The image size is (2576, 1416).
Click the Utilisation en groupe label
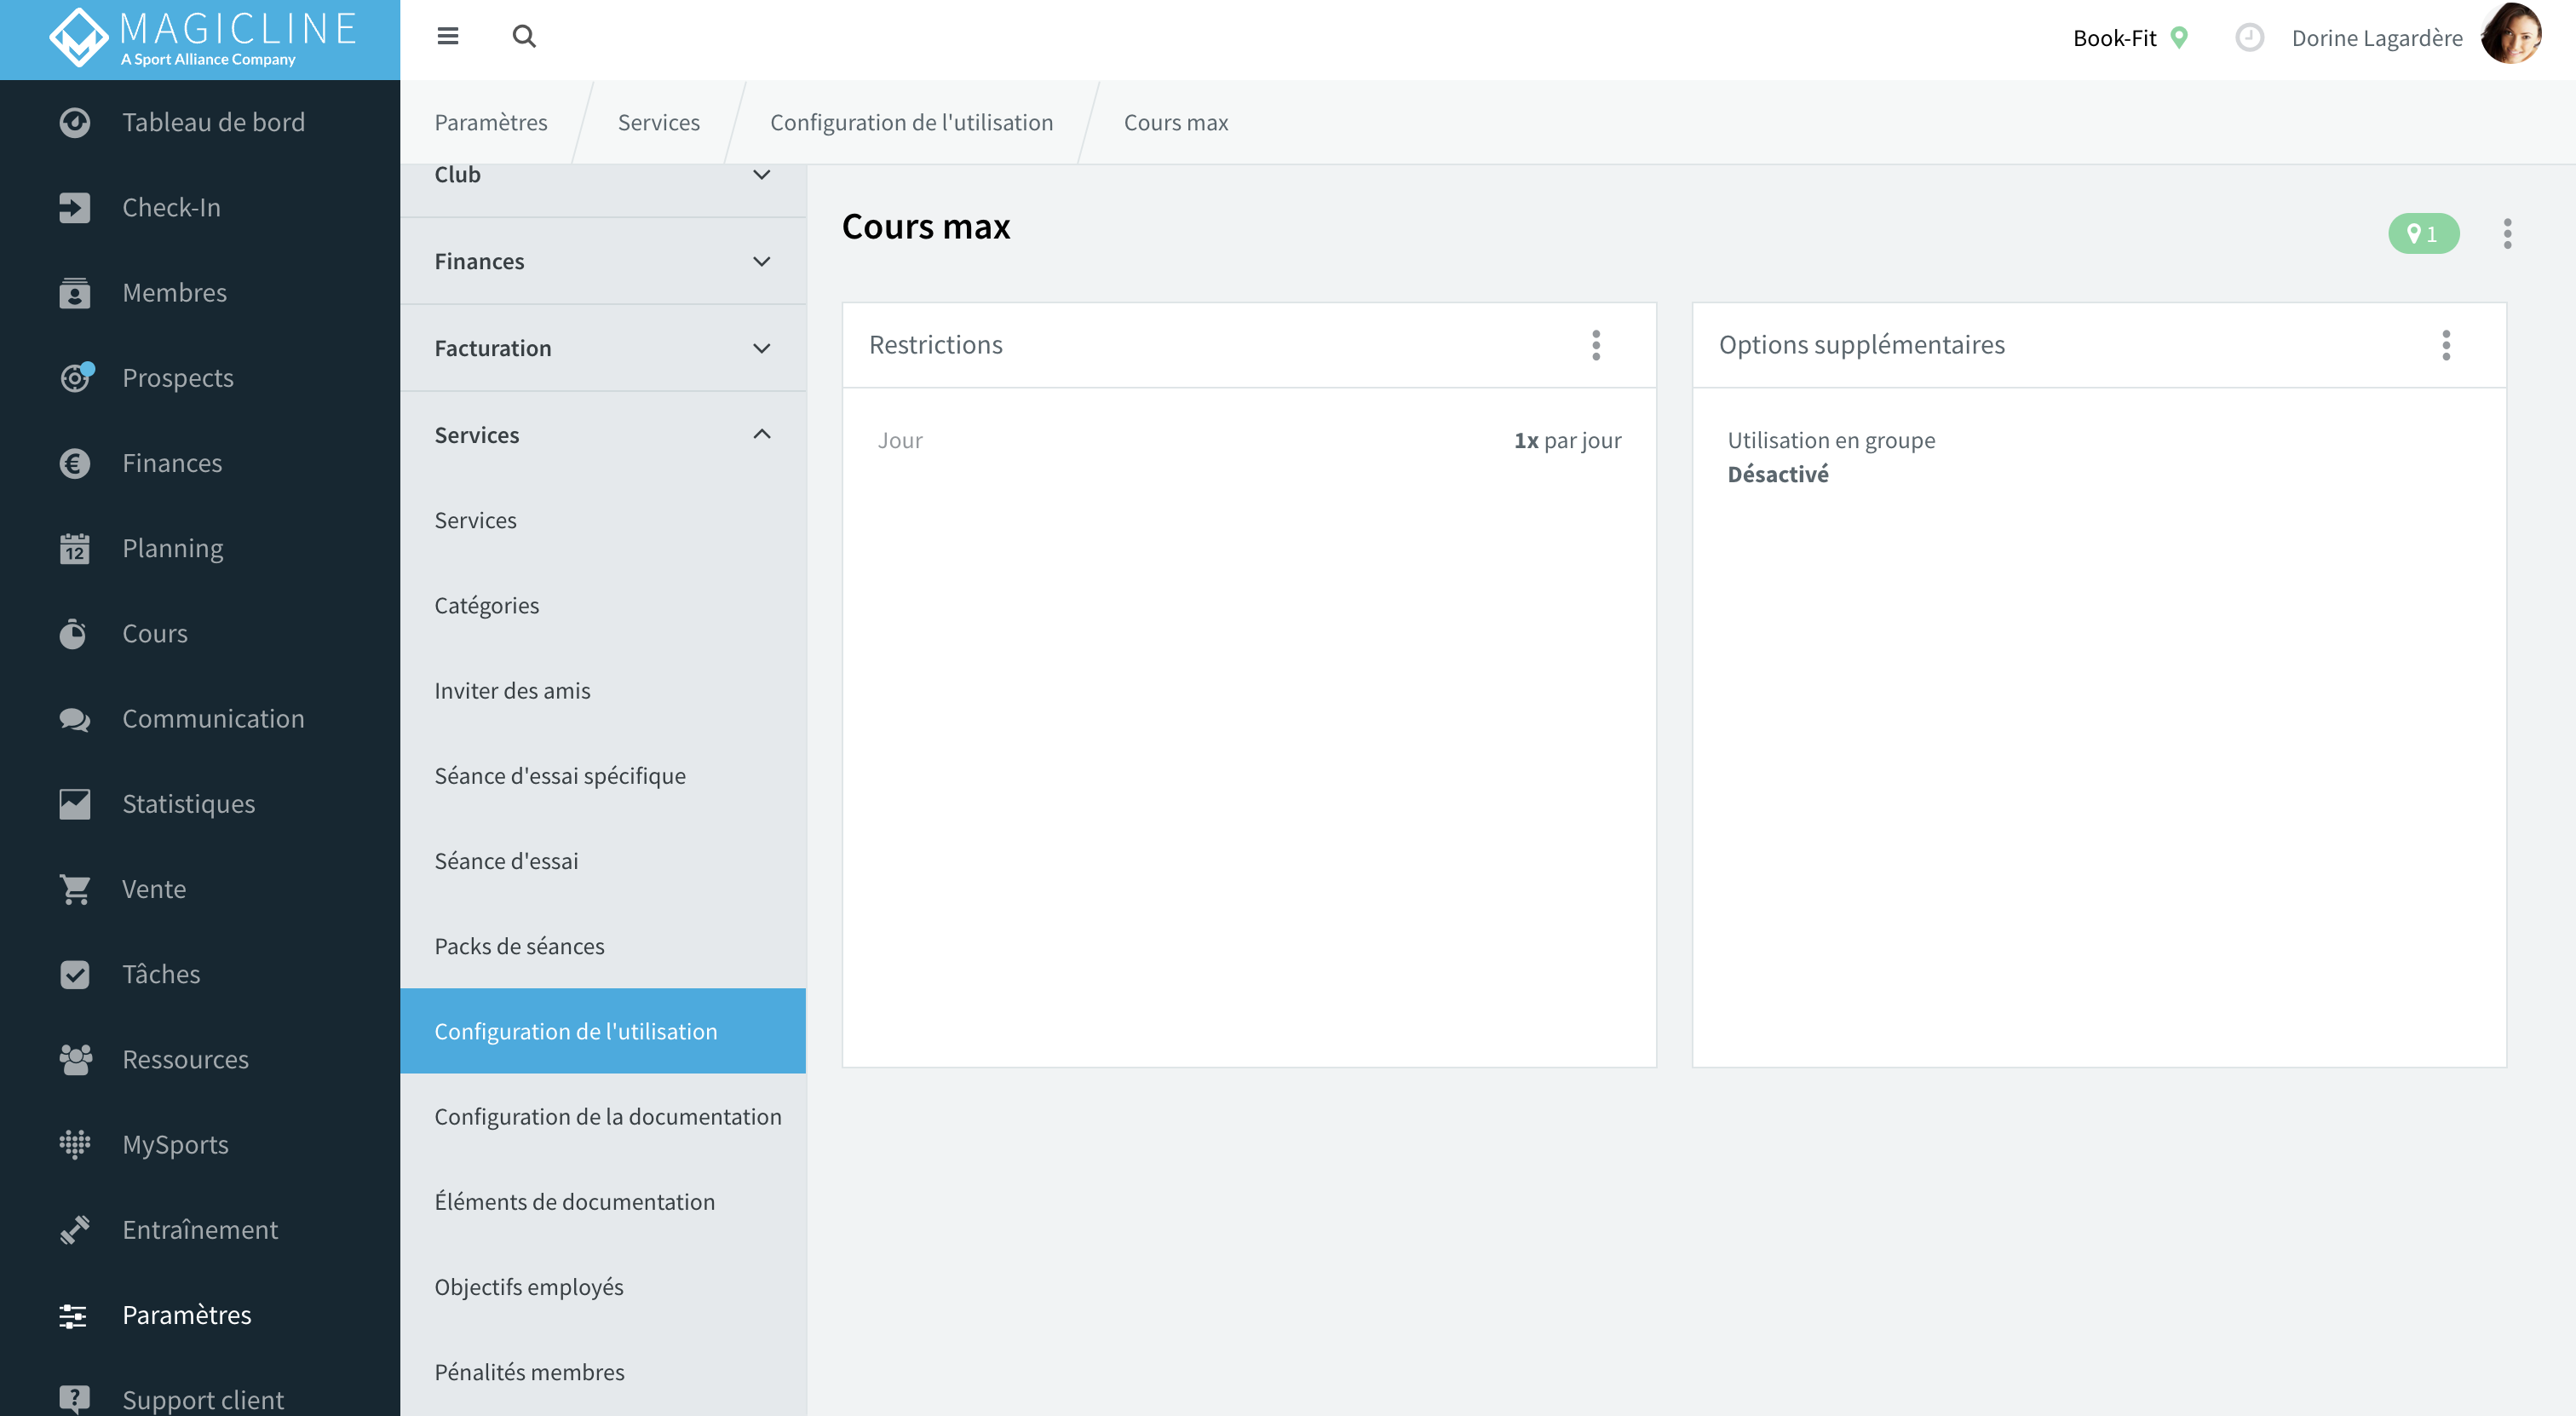1831,440
